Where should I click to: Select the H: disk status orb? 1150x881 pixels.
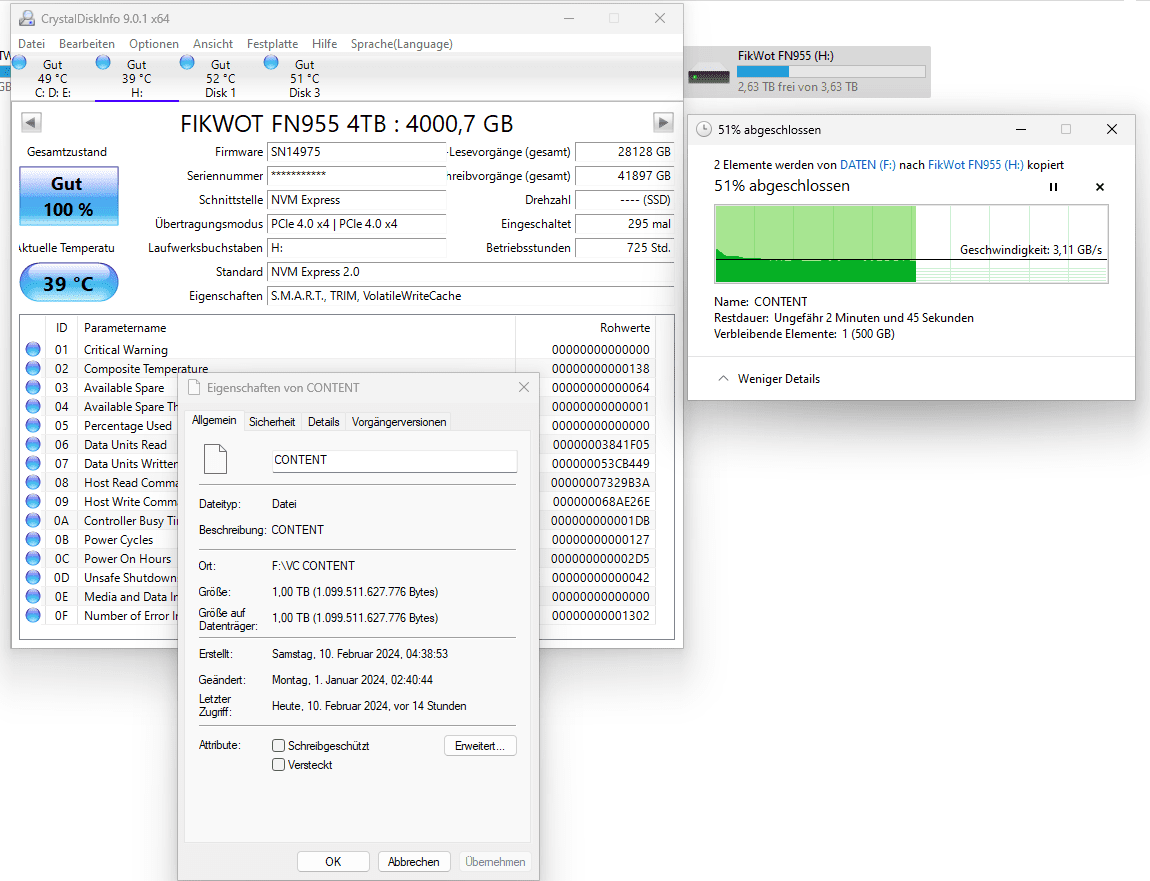[x=103, y=63]
